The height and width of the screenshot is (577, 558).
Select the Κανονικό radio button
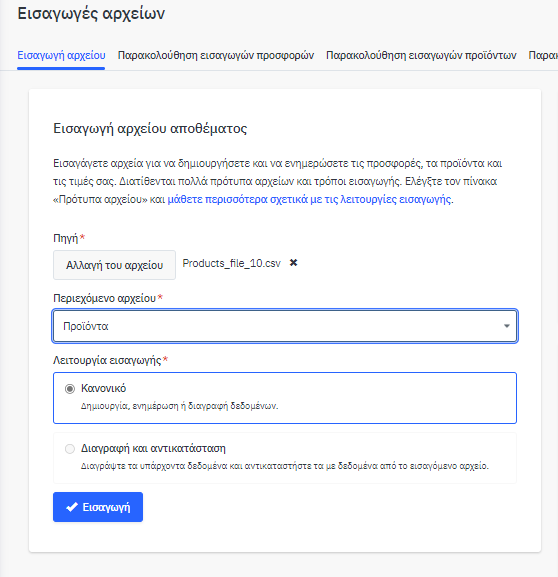70,389
